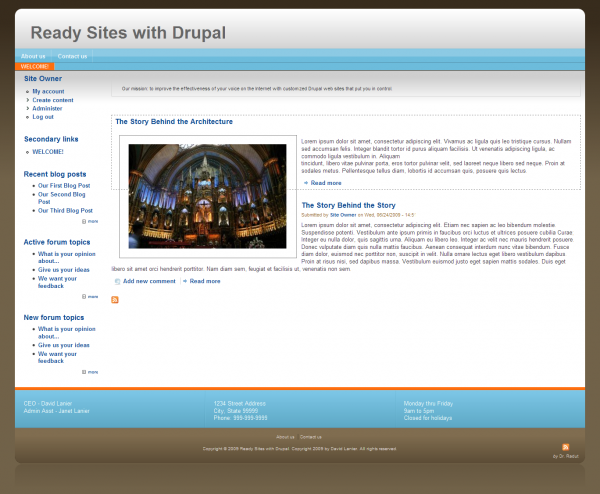Click the Add new comment icon

pyautogui.click(x=117, y=281)
